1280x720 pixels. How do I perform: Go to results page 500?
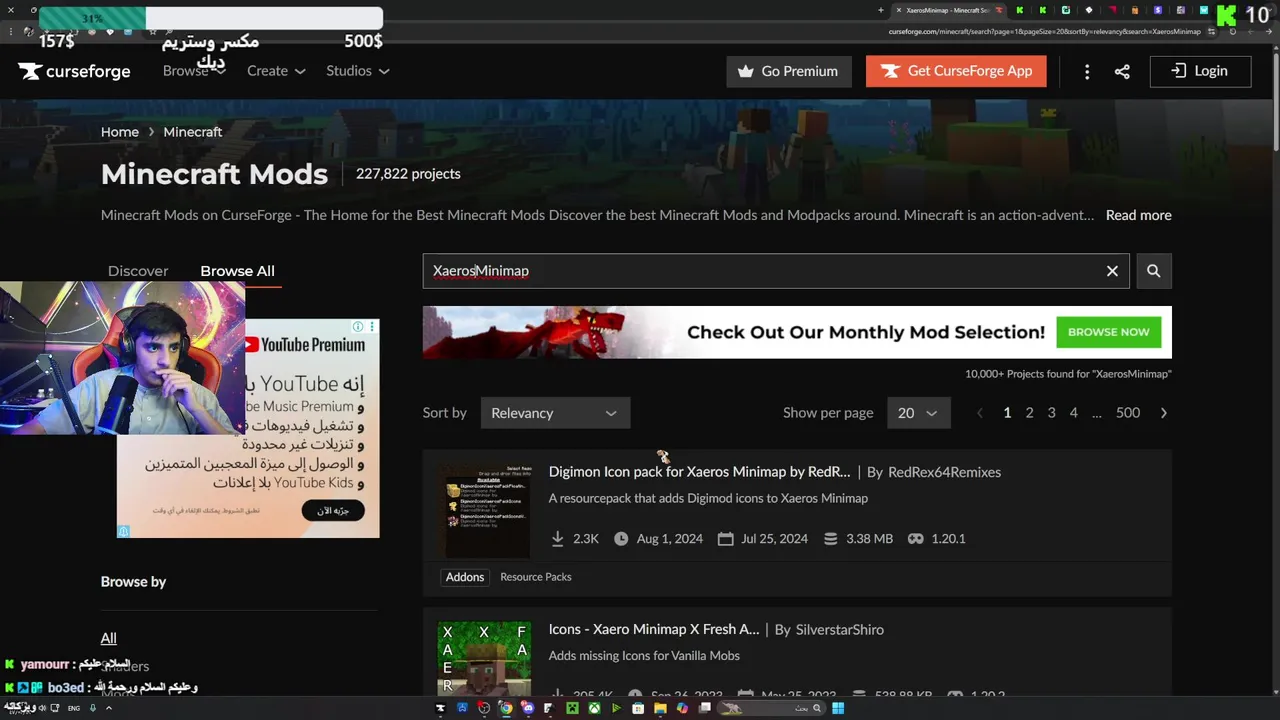tap(1128, 413)
